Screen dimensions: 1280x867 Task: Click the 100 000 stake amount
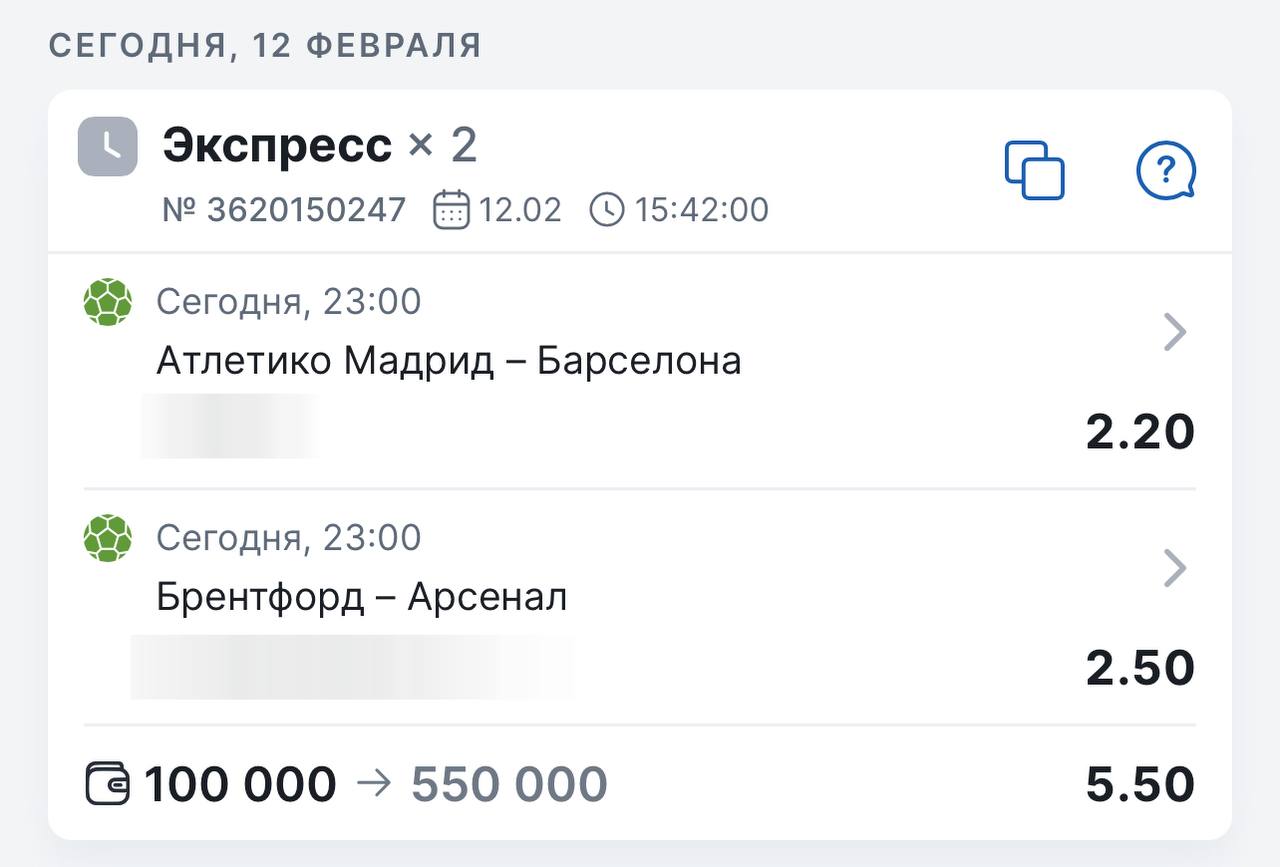point(240,784)
